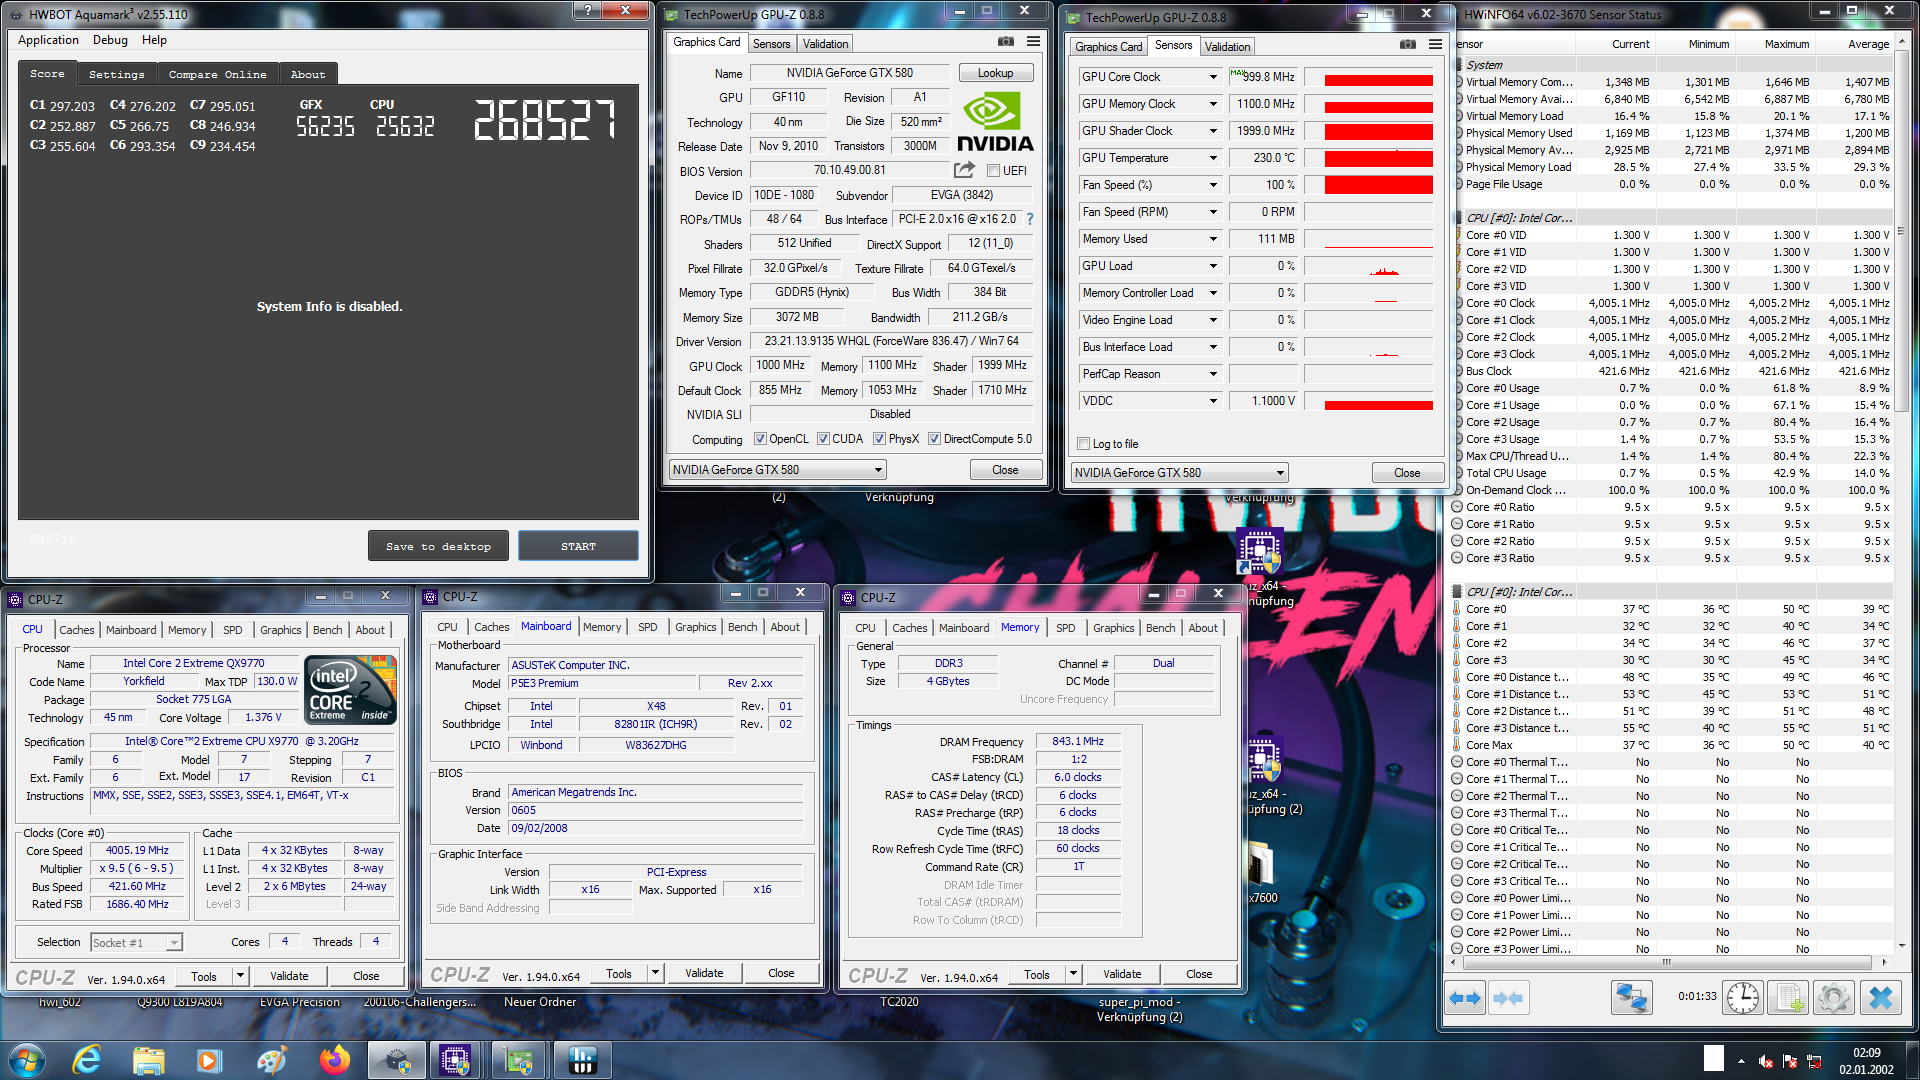Click HWiNFO collapse columns arrows icon
Screen dimensions: 1920x1080
tap(1507, 998)
